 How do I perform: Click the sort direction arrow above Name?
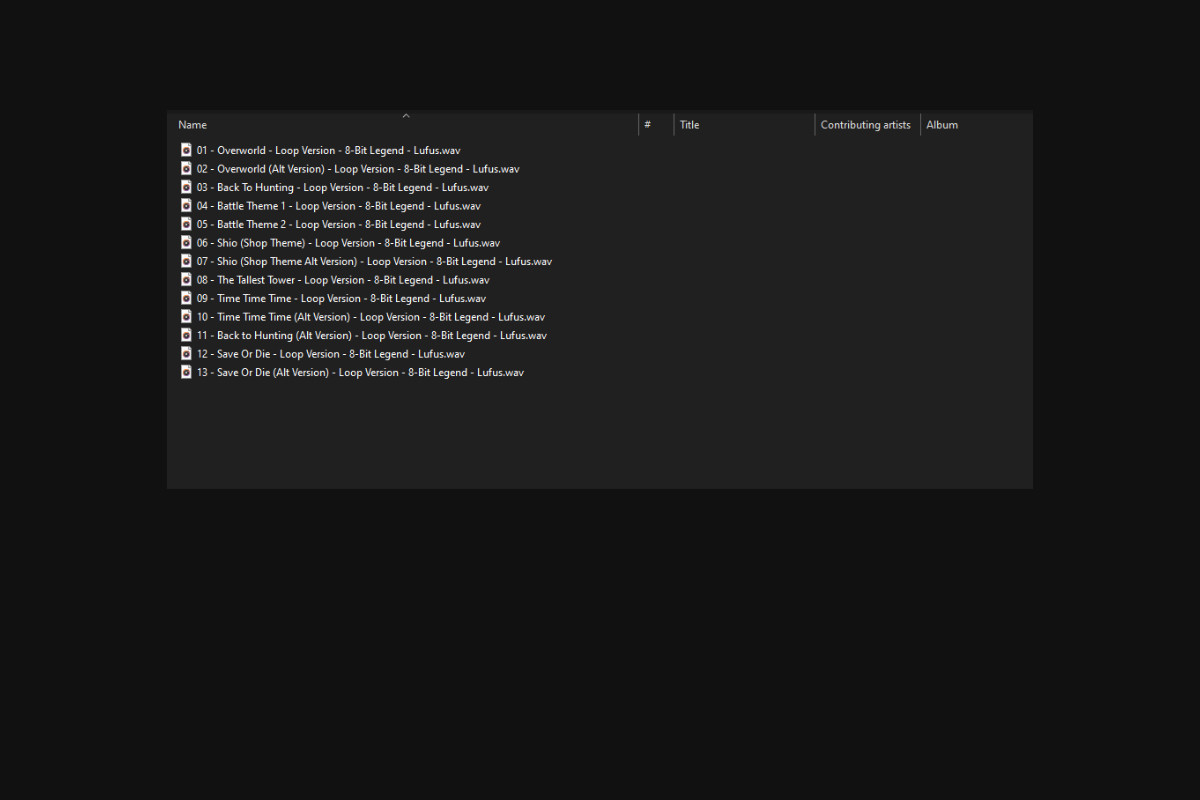406,116
